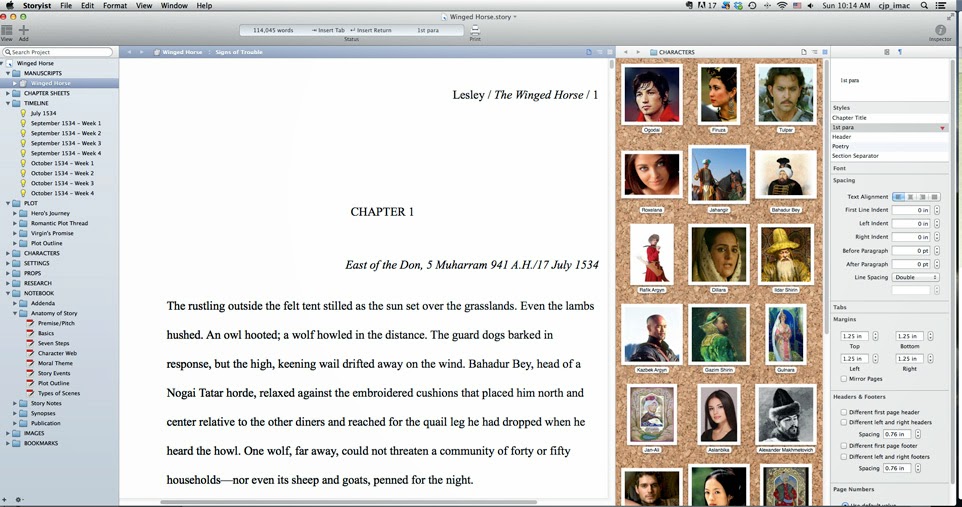The image size is (962, 507).
Task: Open the Storyist application menu
Action: [37, 6]
